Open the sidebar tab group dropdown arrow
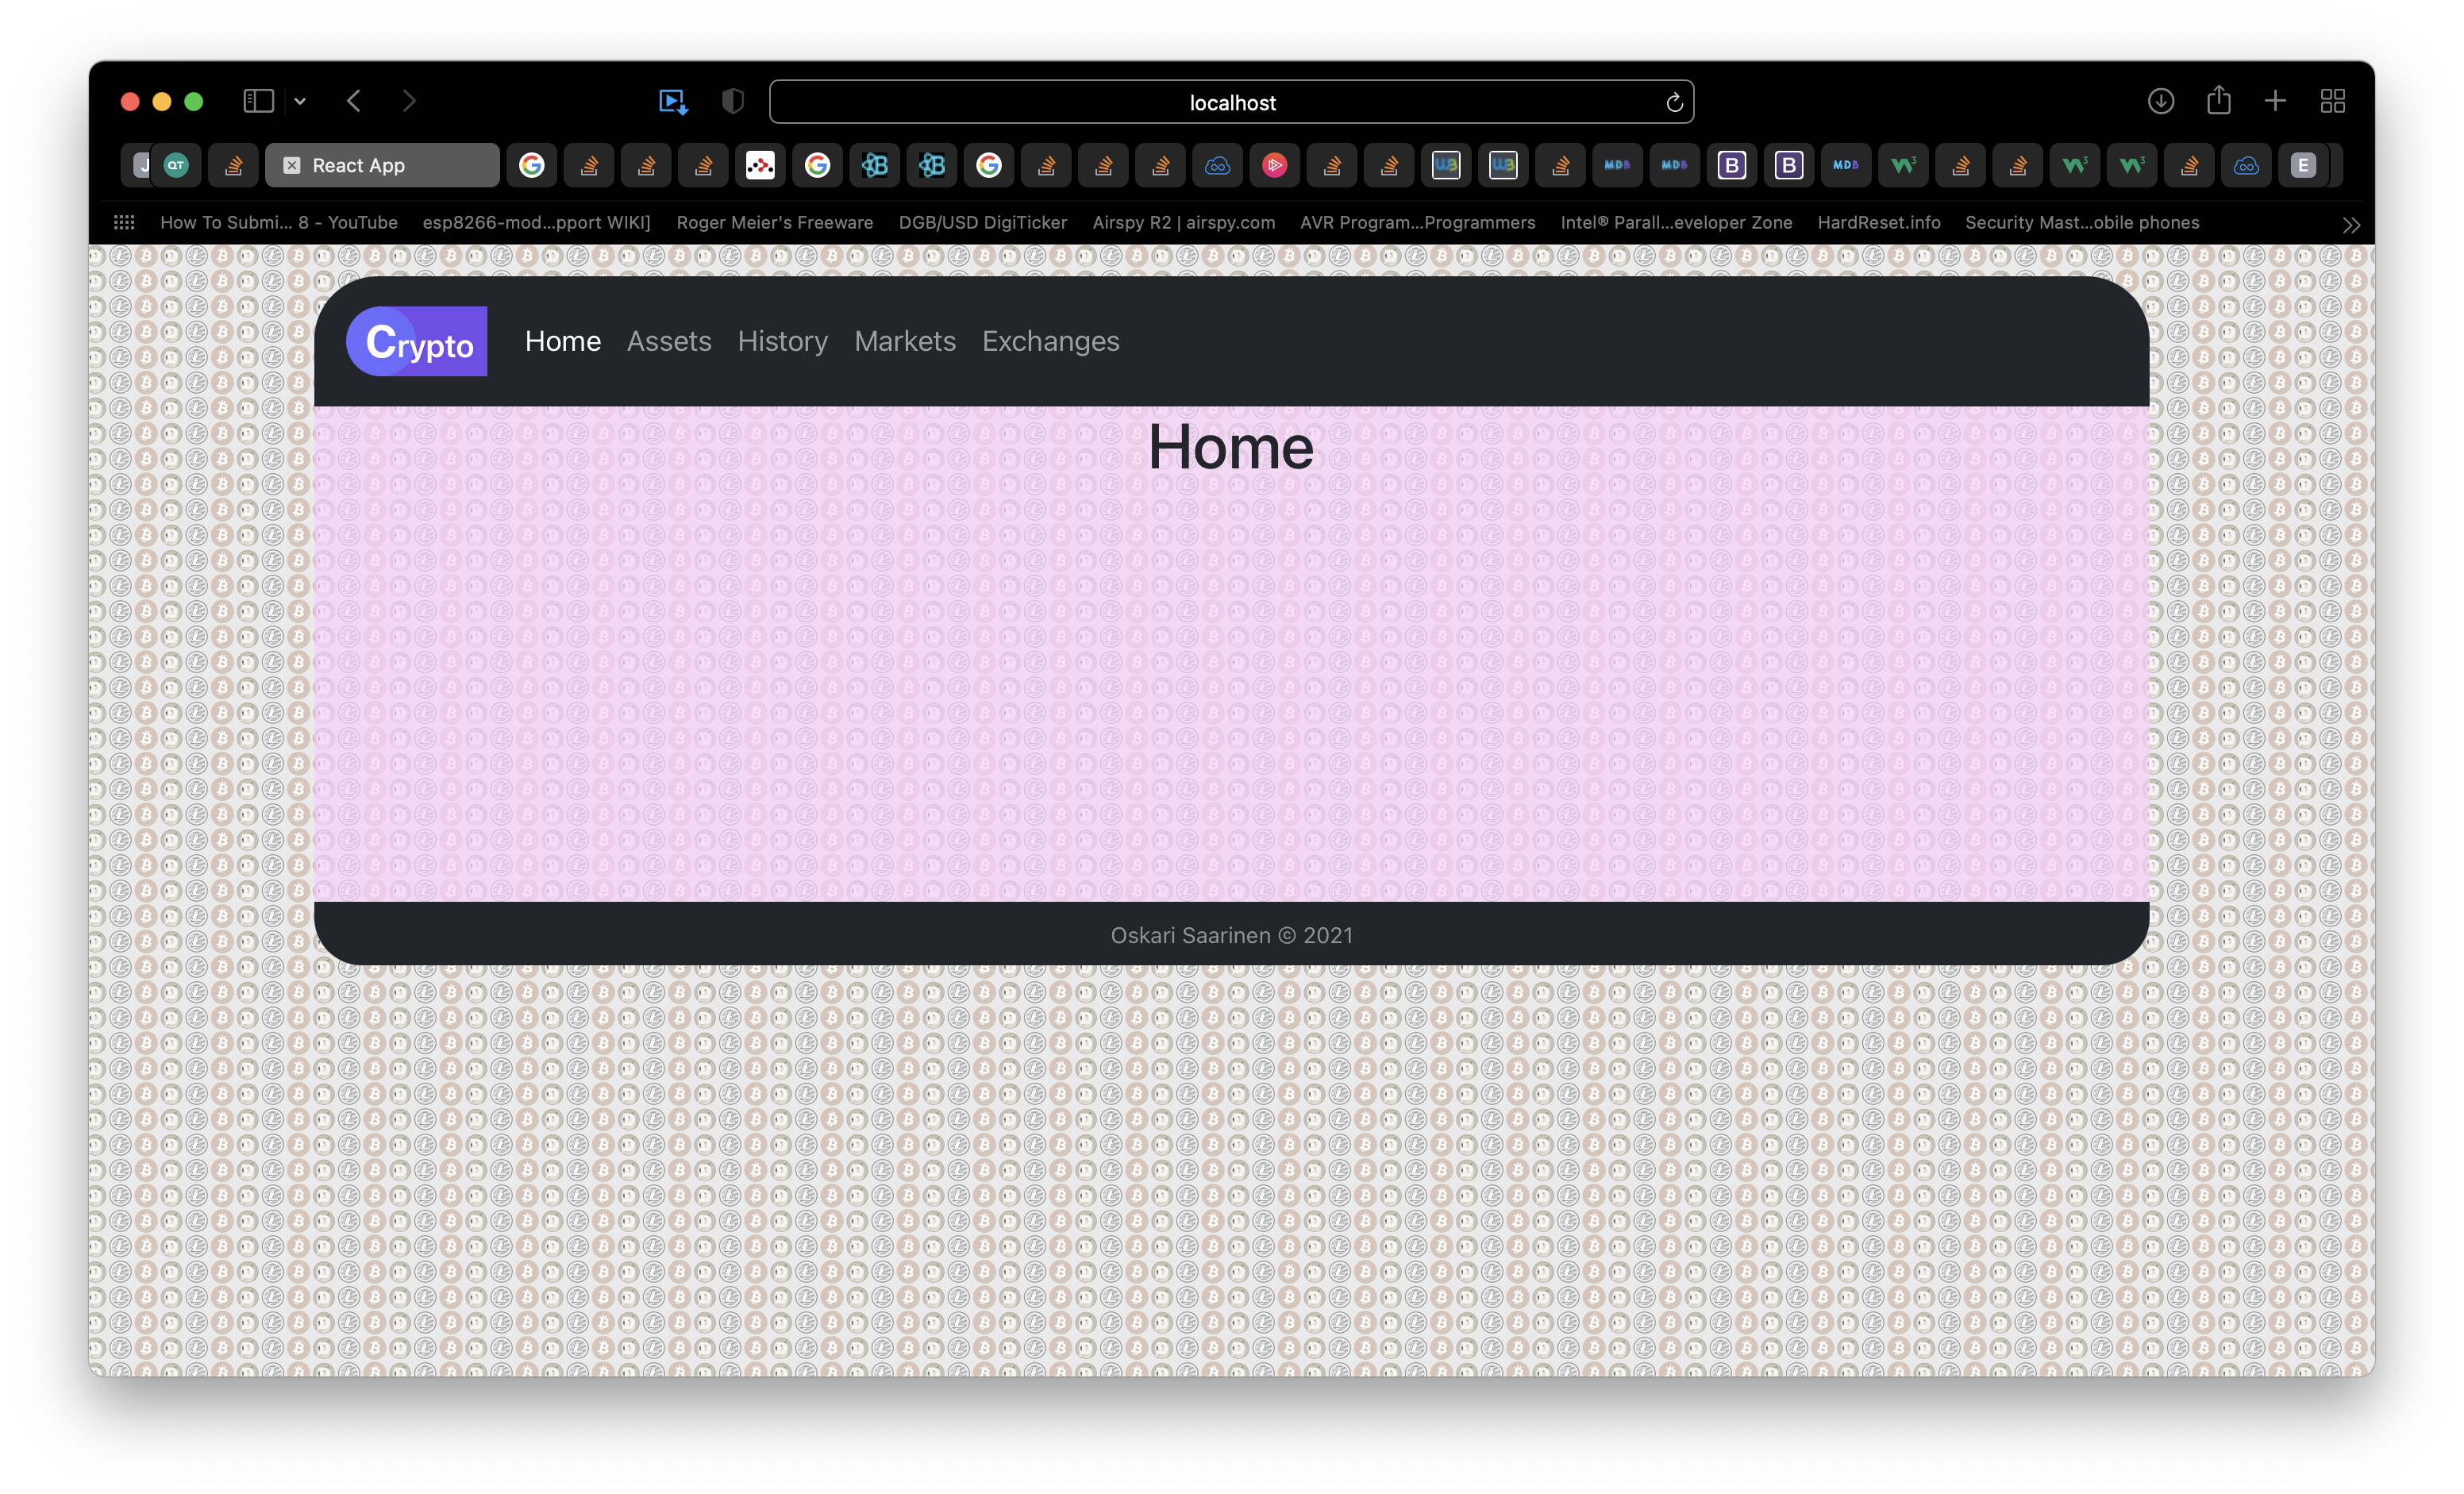Screen dimensions: 2464x1494 [x=300, y=101]
